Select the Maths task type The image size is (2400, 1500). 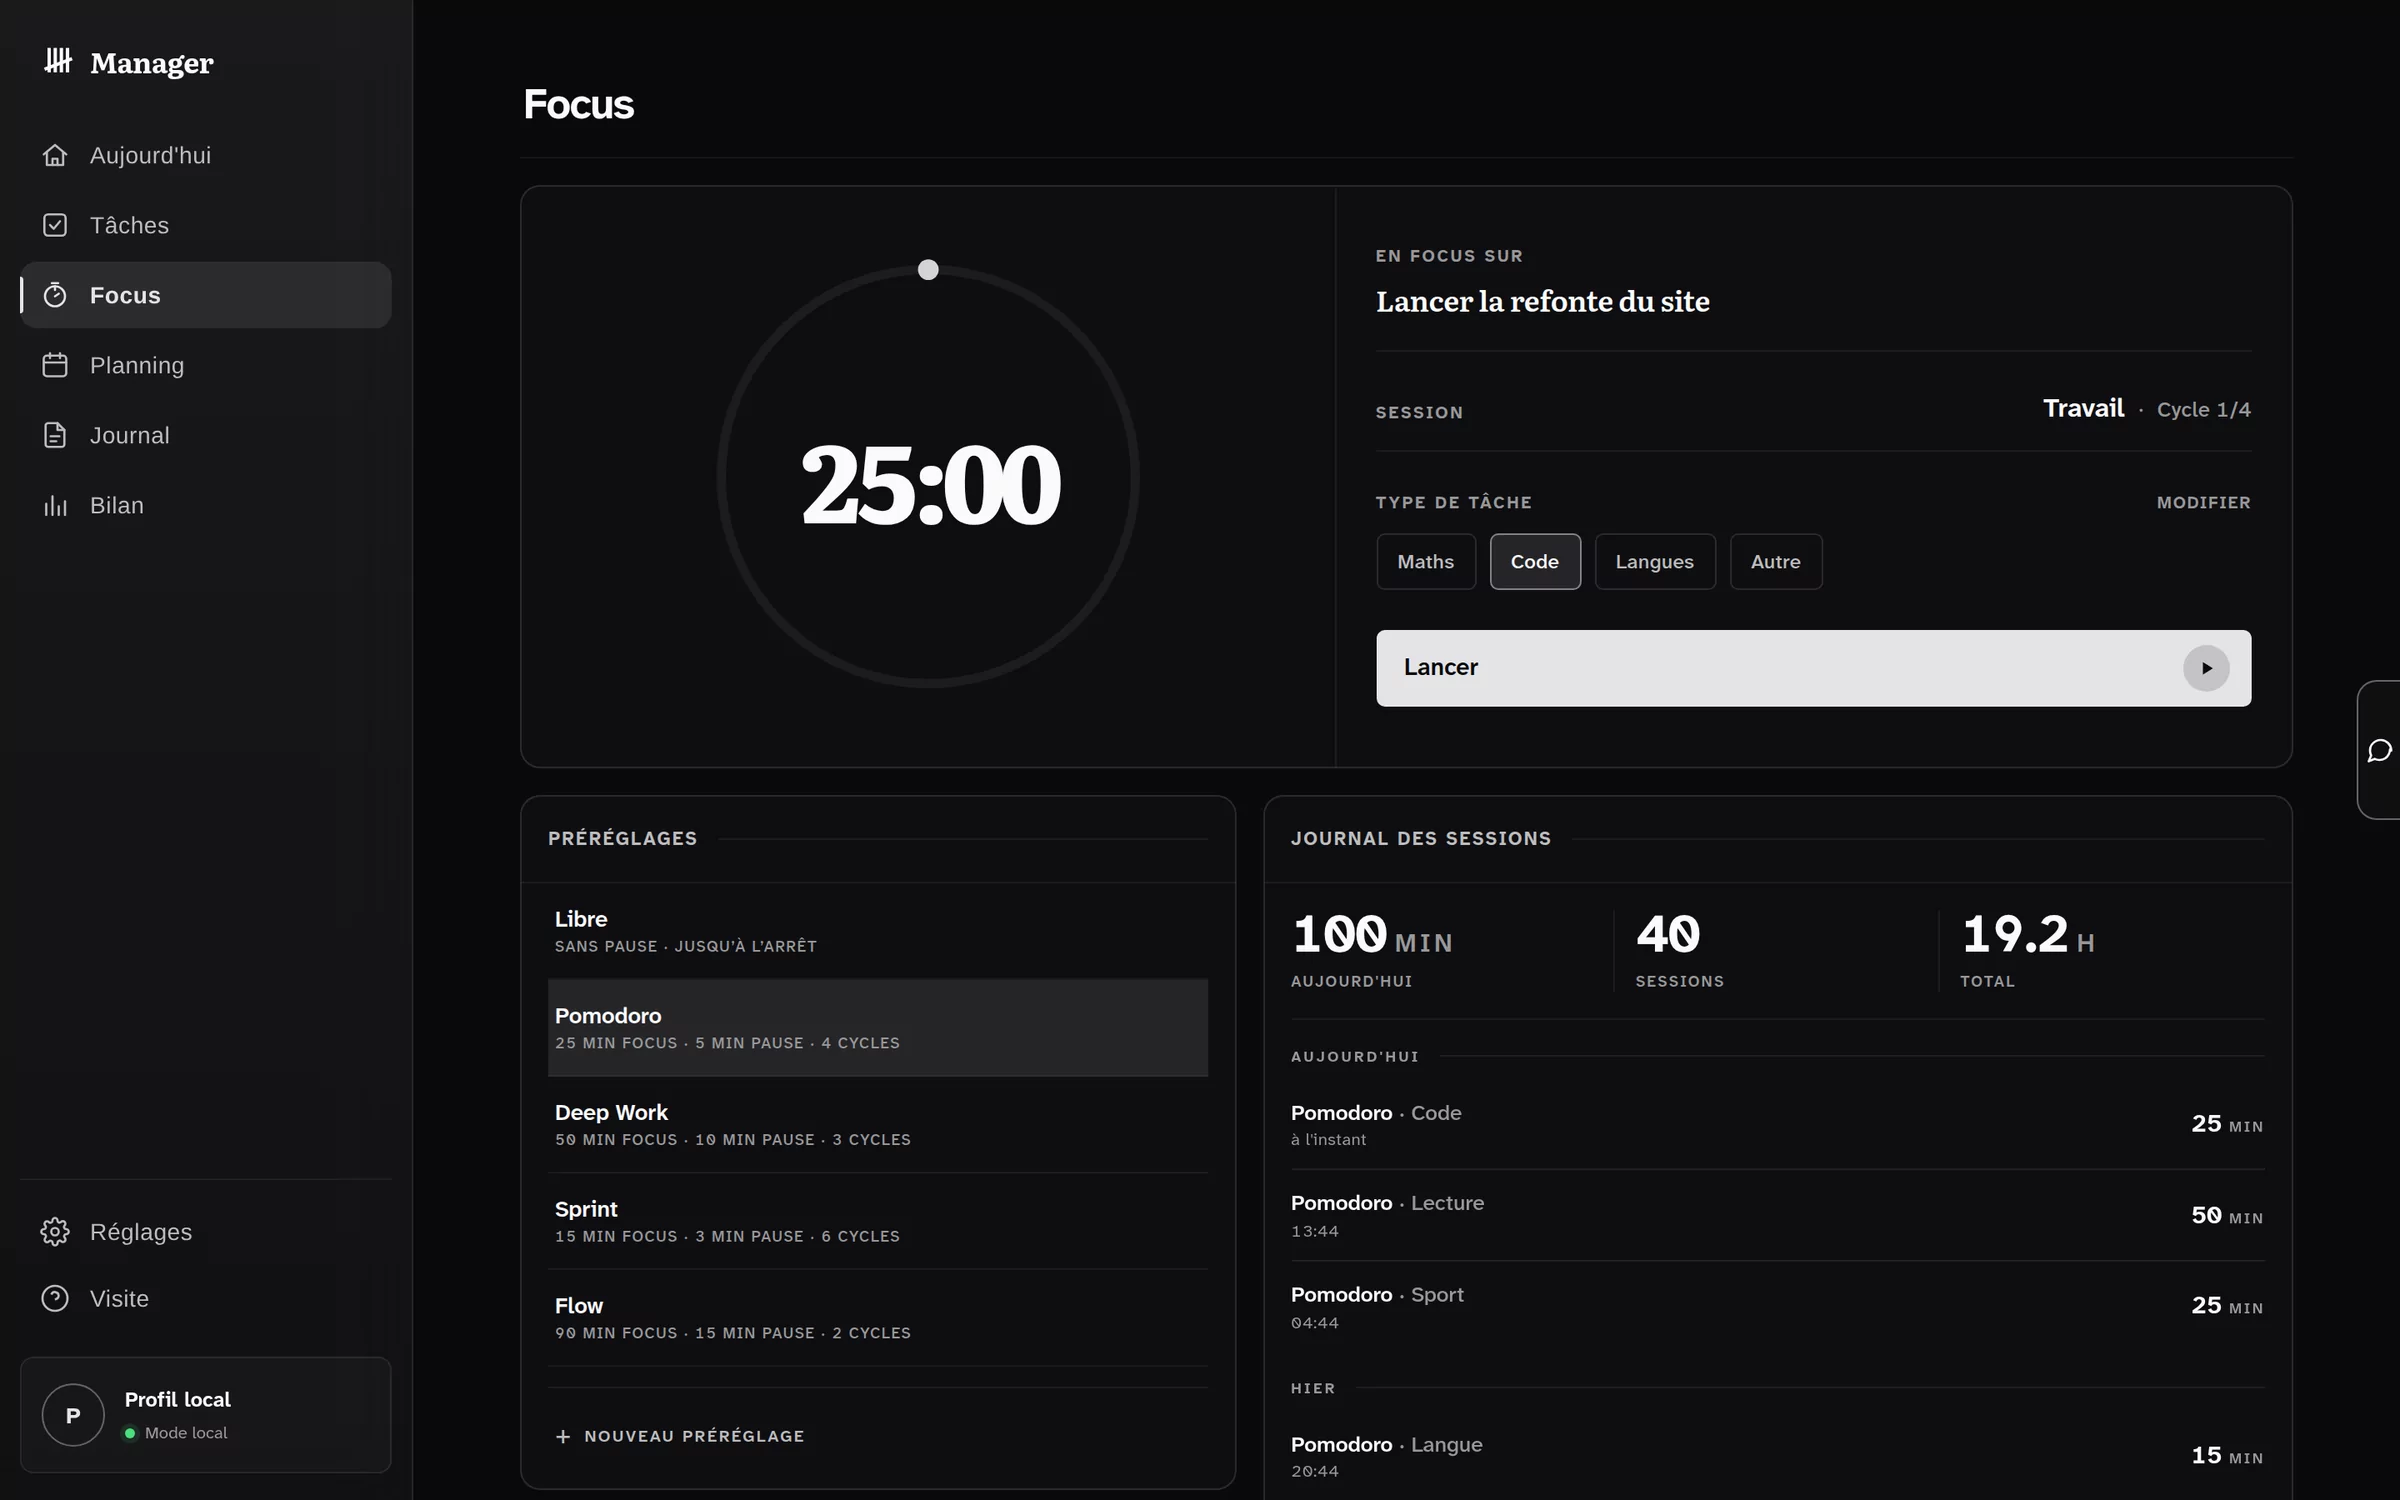(x=1426, y=562)
